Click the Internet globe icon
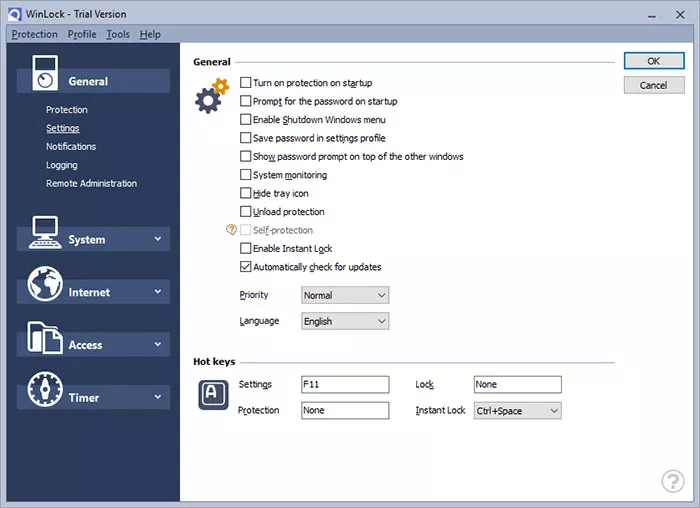 [x=45, y=284]
